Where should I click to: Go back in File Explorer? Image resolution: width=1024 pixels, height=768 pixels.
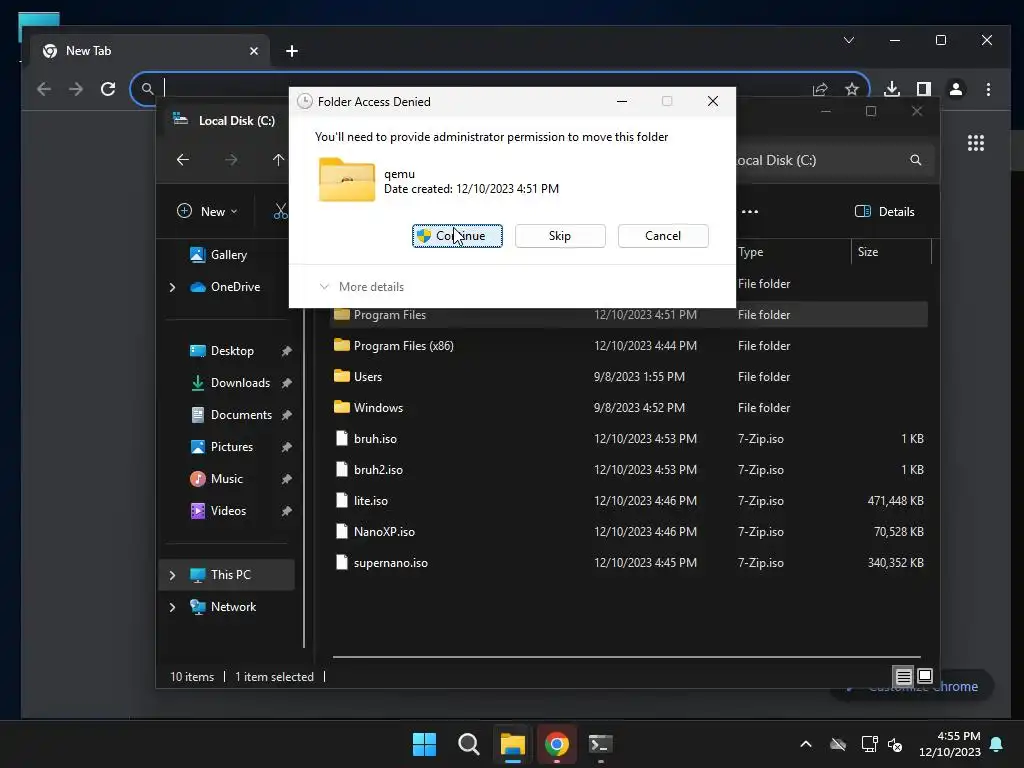tap(183, 160)
